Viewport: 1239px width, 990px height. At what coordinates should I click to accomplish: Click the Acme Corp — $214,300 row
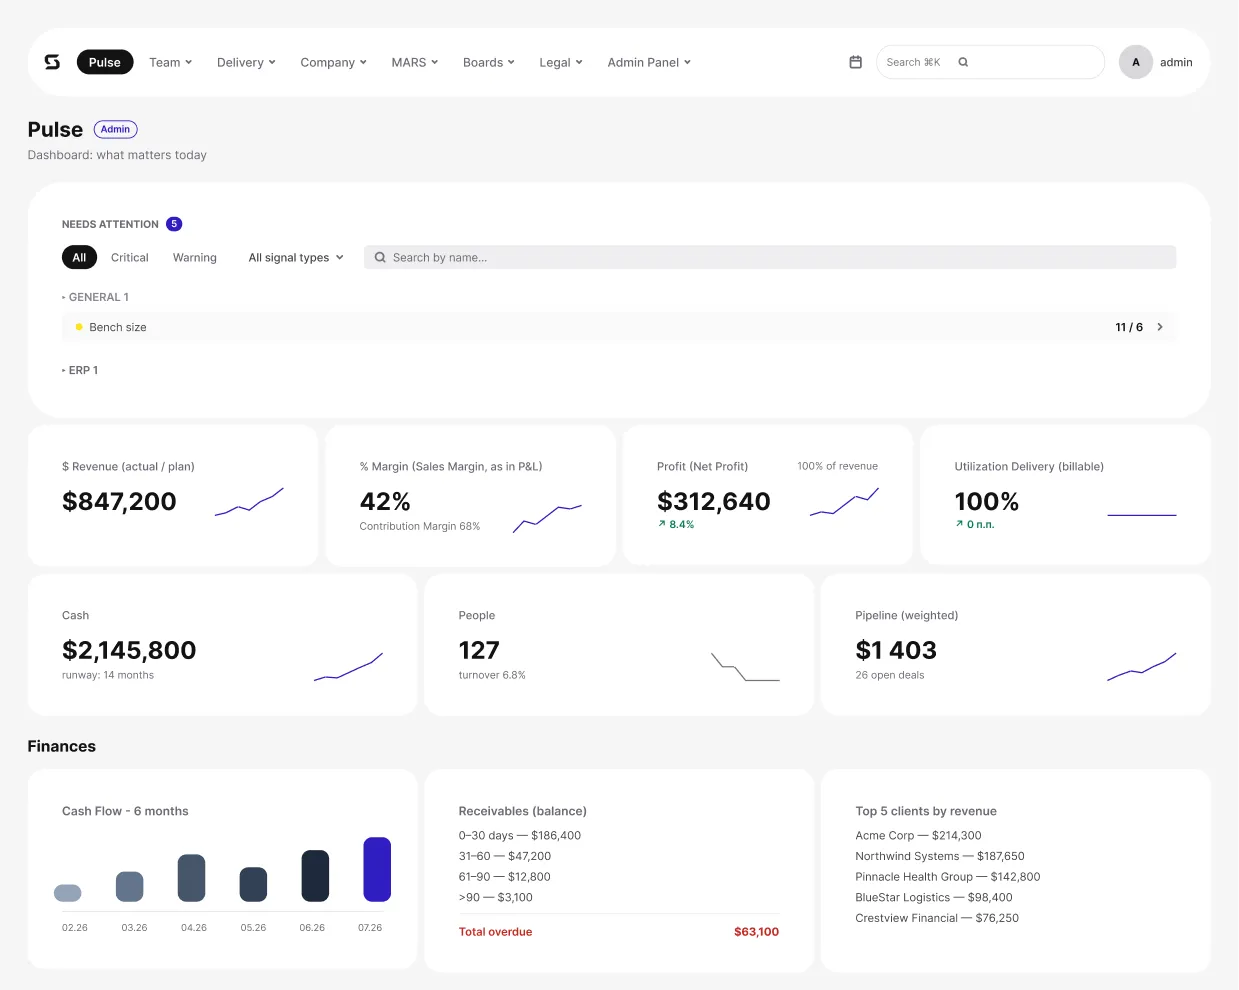[x=918, y=836]
